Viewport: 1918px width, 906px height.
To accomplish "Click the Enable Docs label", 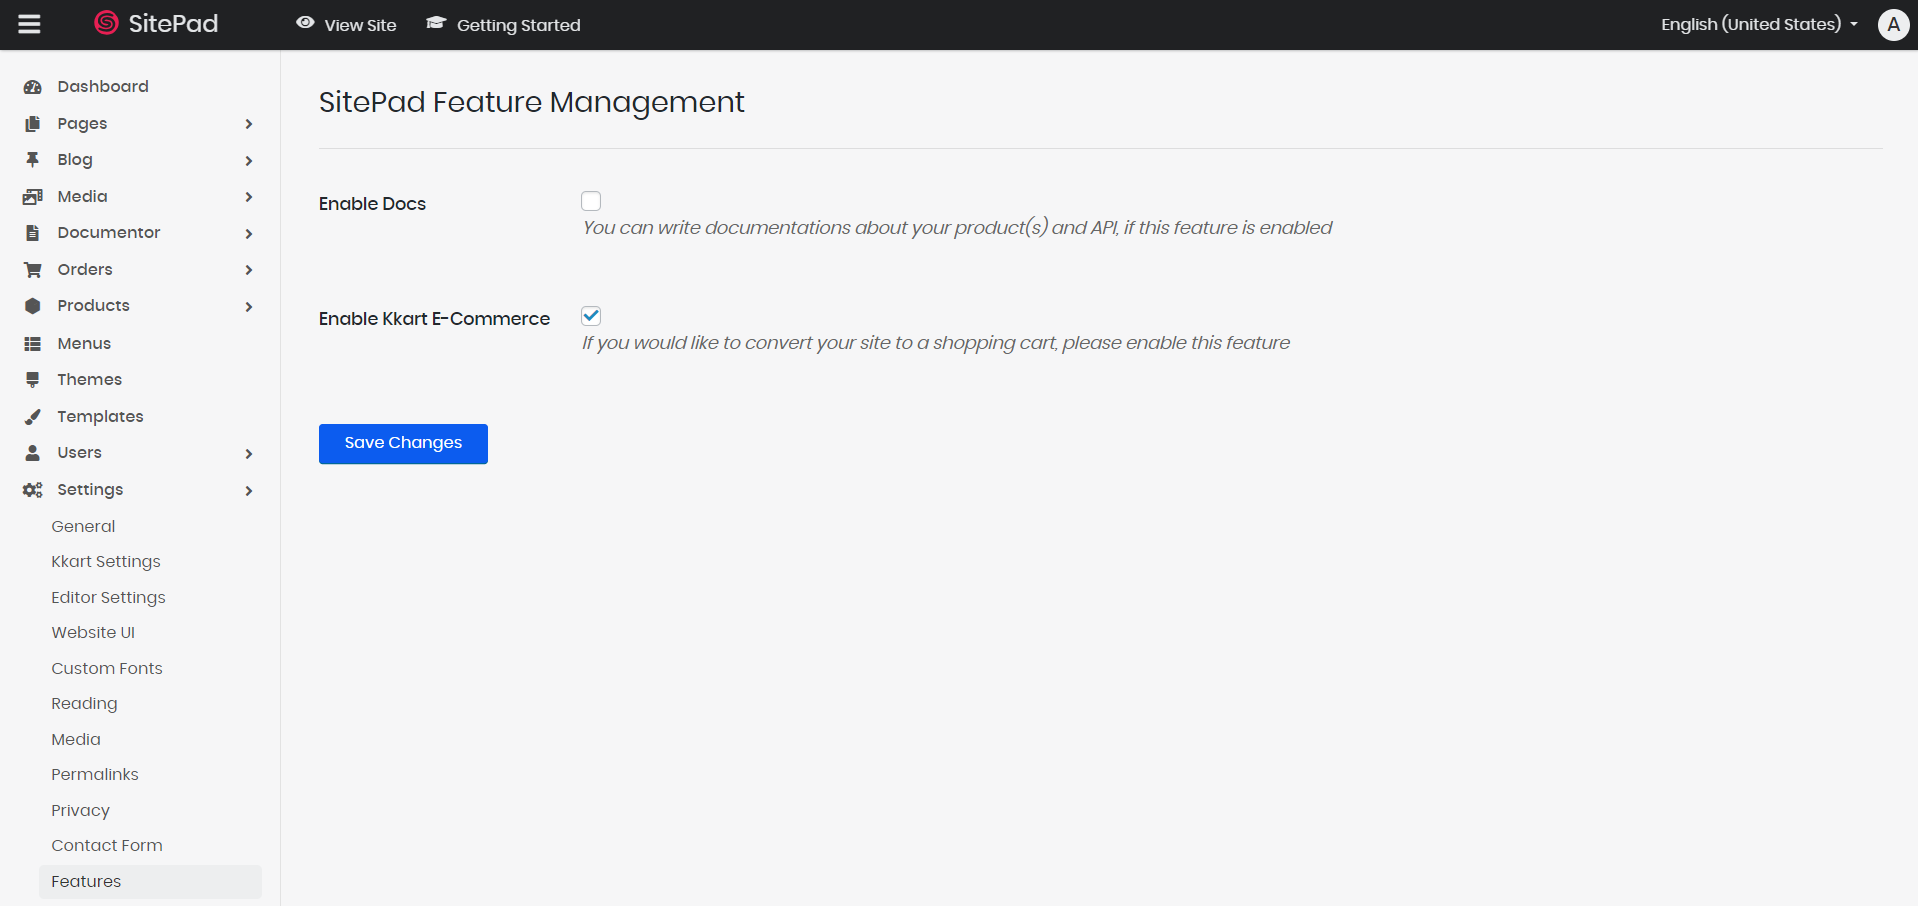I will (372, 204).
